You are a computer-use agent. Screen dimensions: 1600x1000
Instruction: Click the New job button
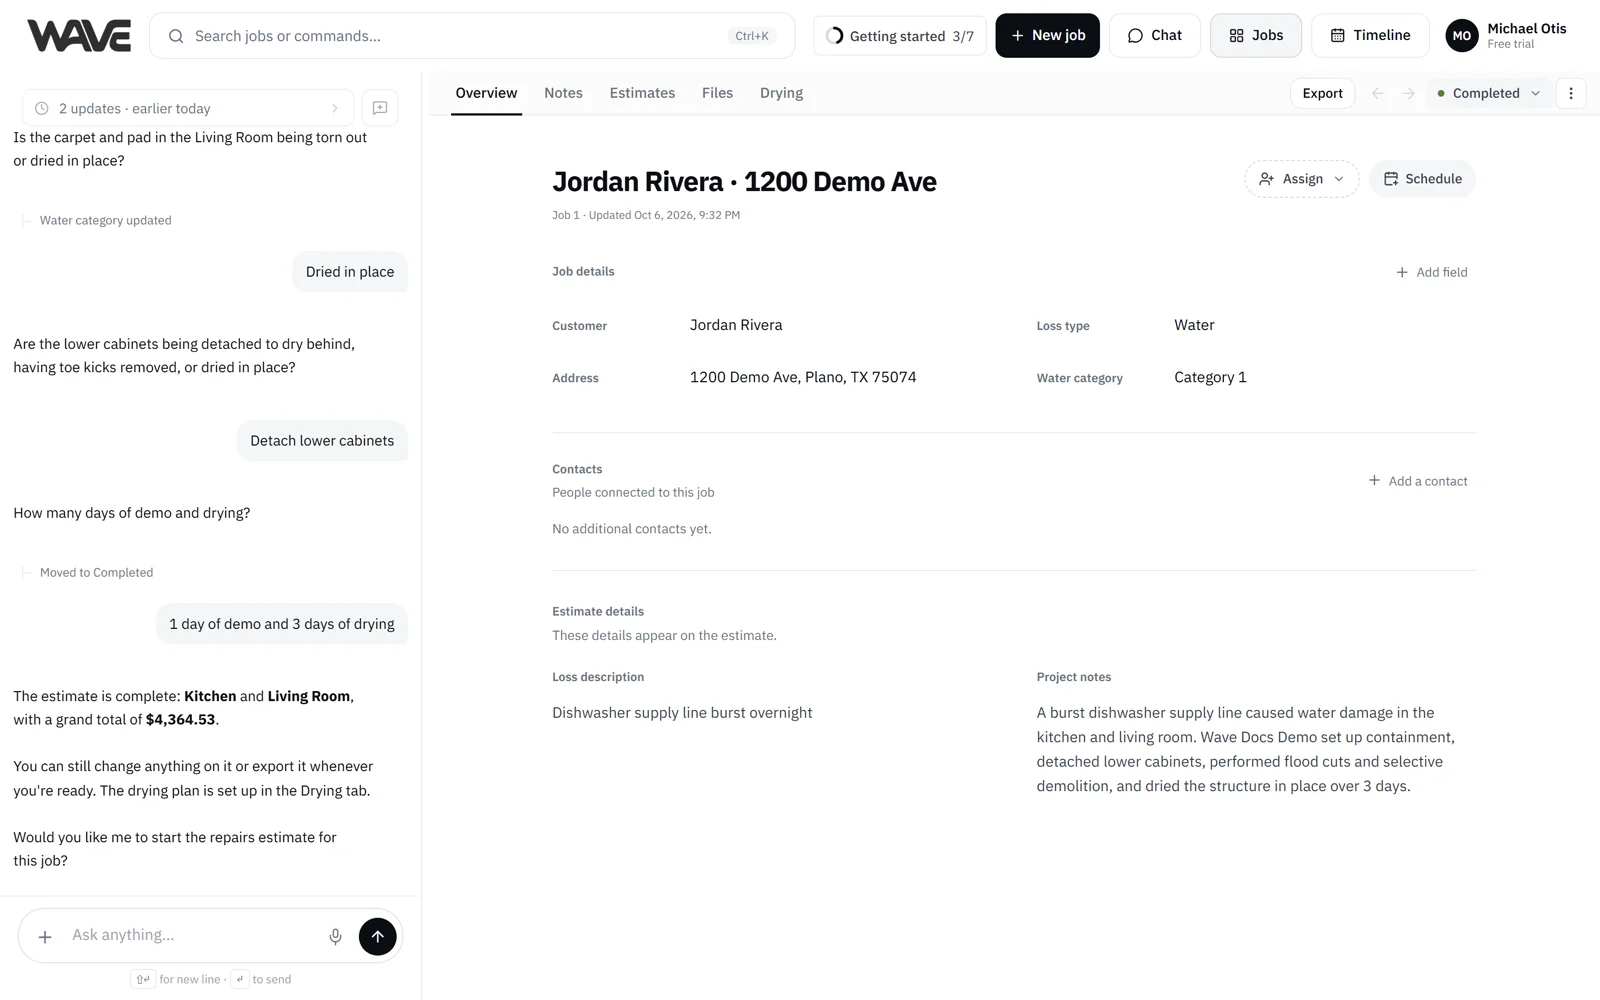point(1047,36)
